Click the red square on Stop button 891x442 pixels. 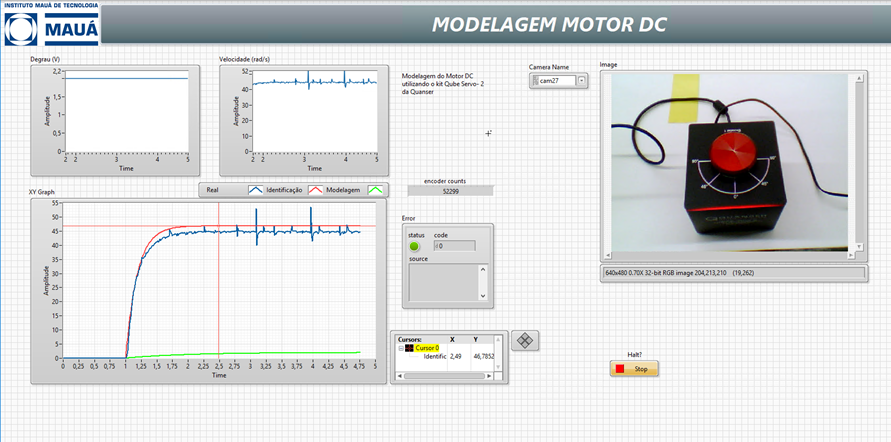pyautogui.click(x=621, y=369)
